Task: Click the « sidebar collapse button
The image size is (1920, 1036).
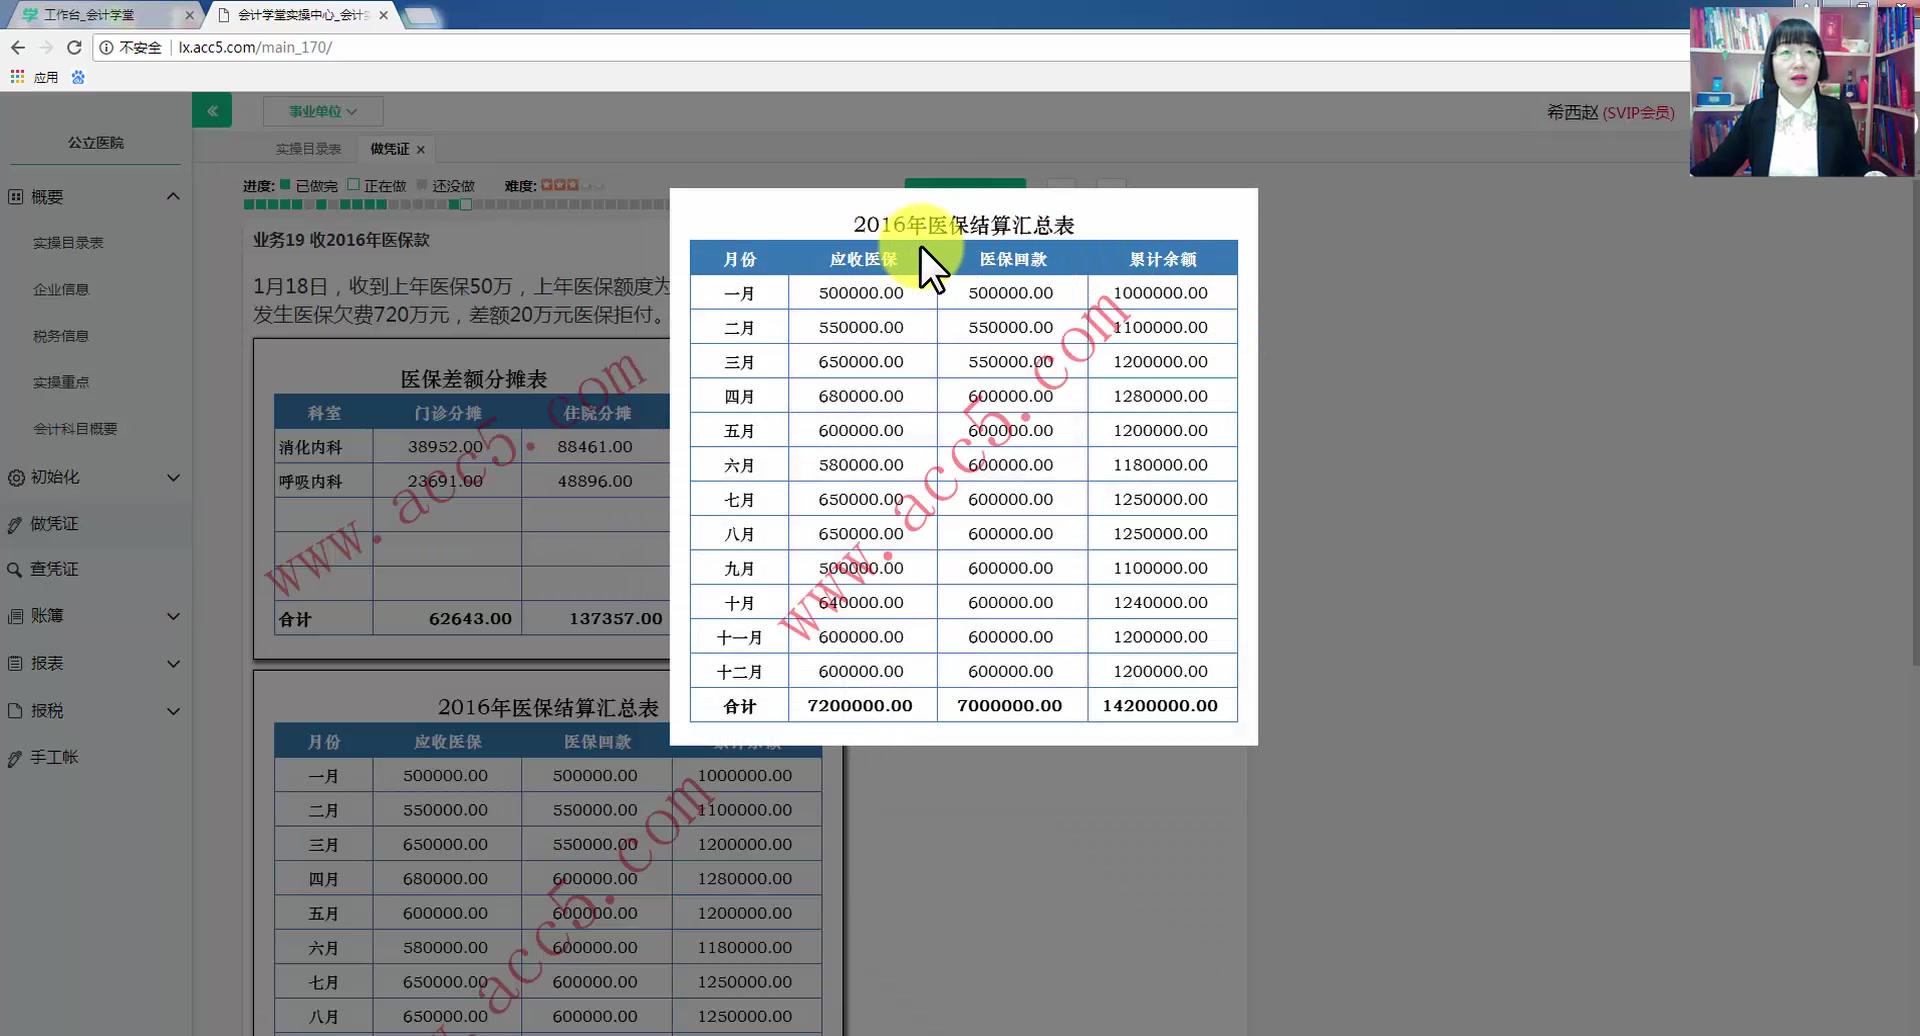Action: (x=212, y=110)
